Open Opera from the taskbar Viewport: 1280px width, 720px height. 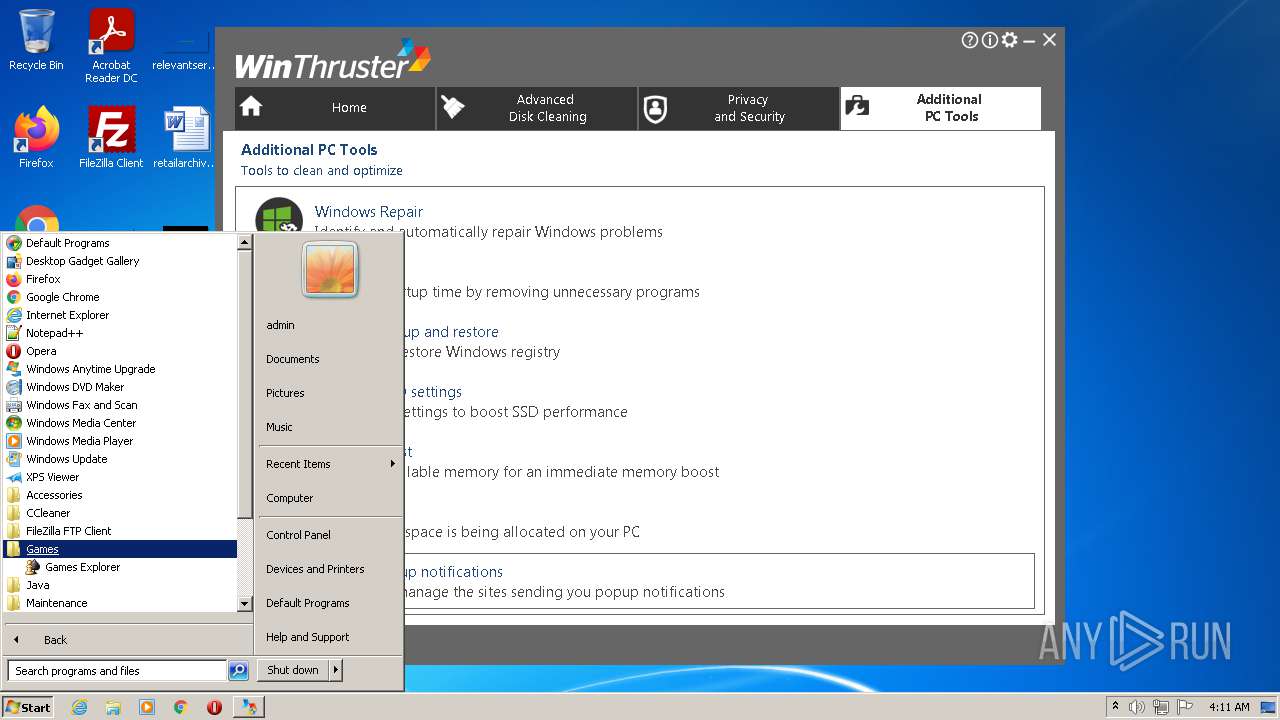(214, 707)
